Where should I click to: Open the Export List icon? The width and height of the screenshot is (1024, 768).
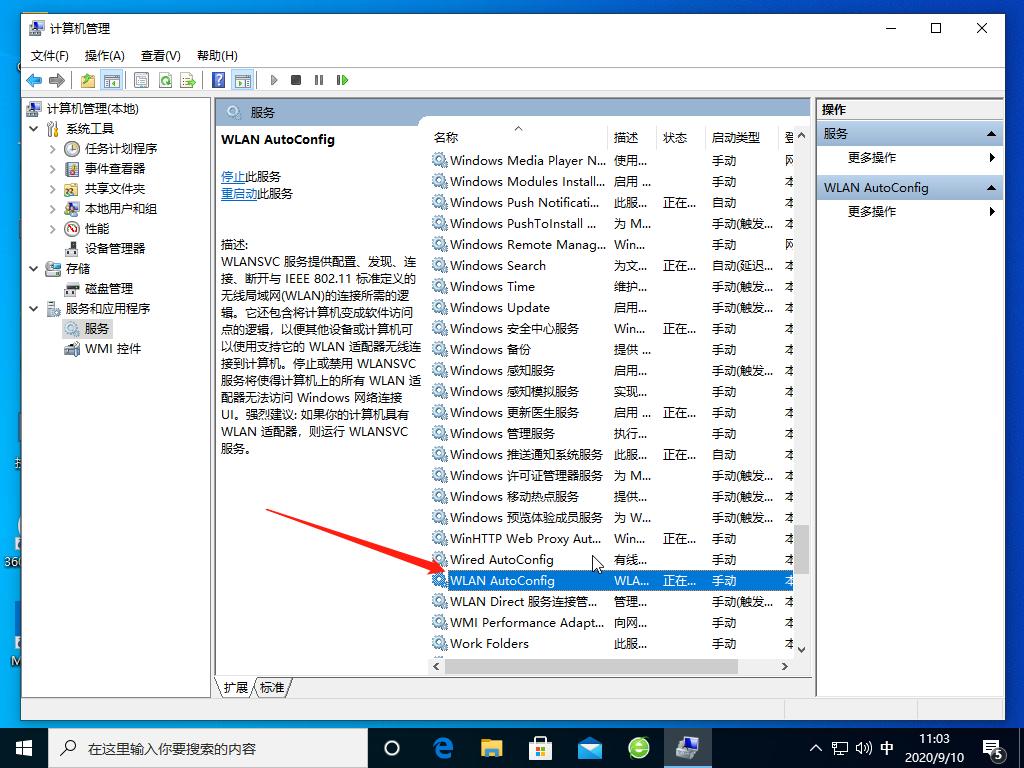tap(189, 80)
